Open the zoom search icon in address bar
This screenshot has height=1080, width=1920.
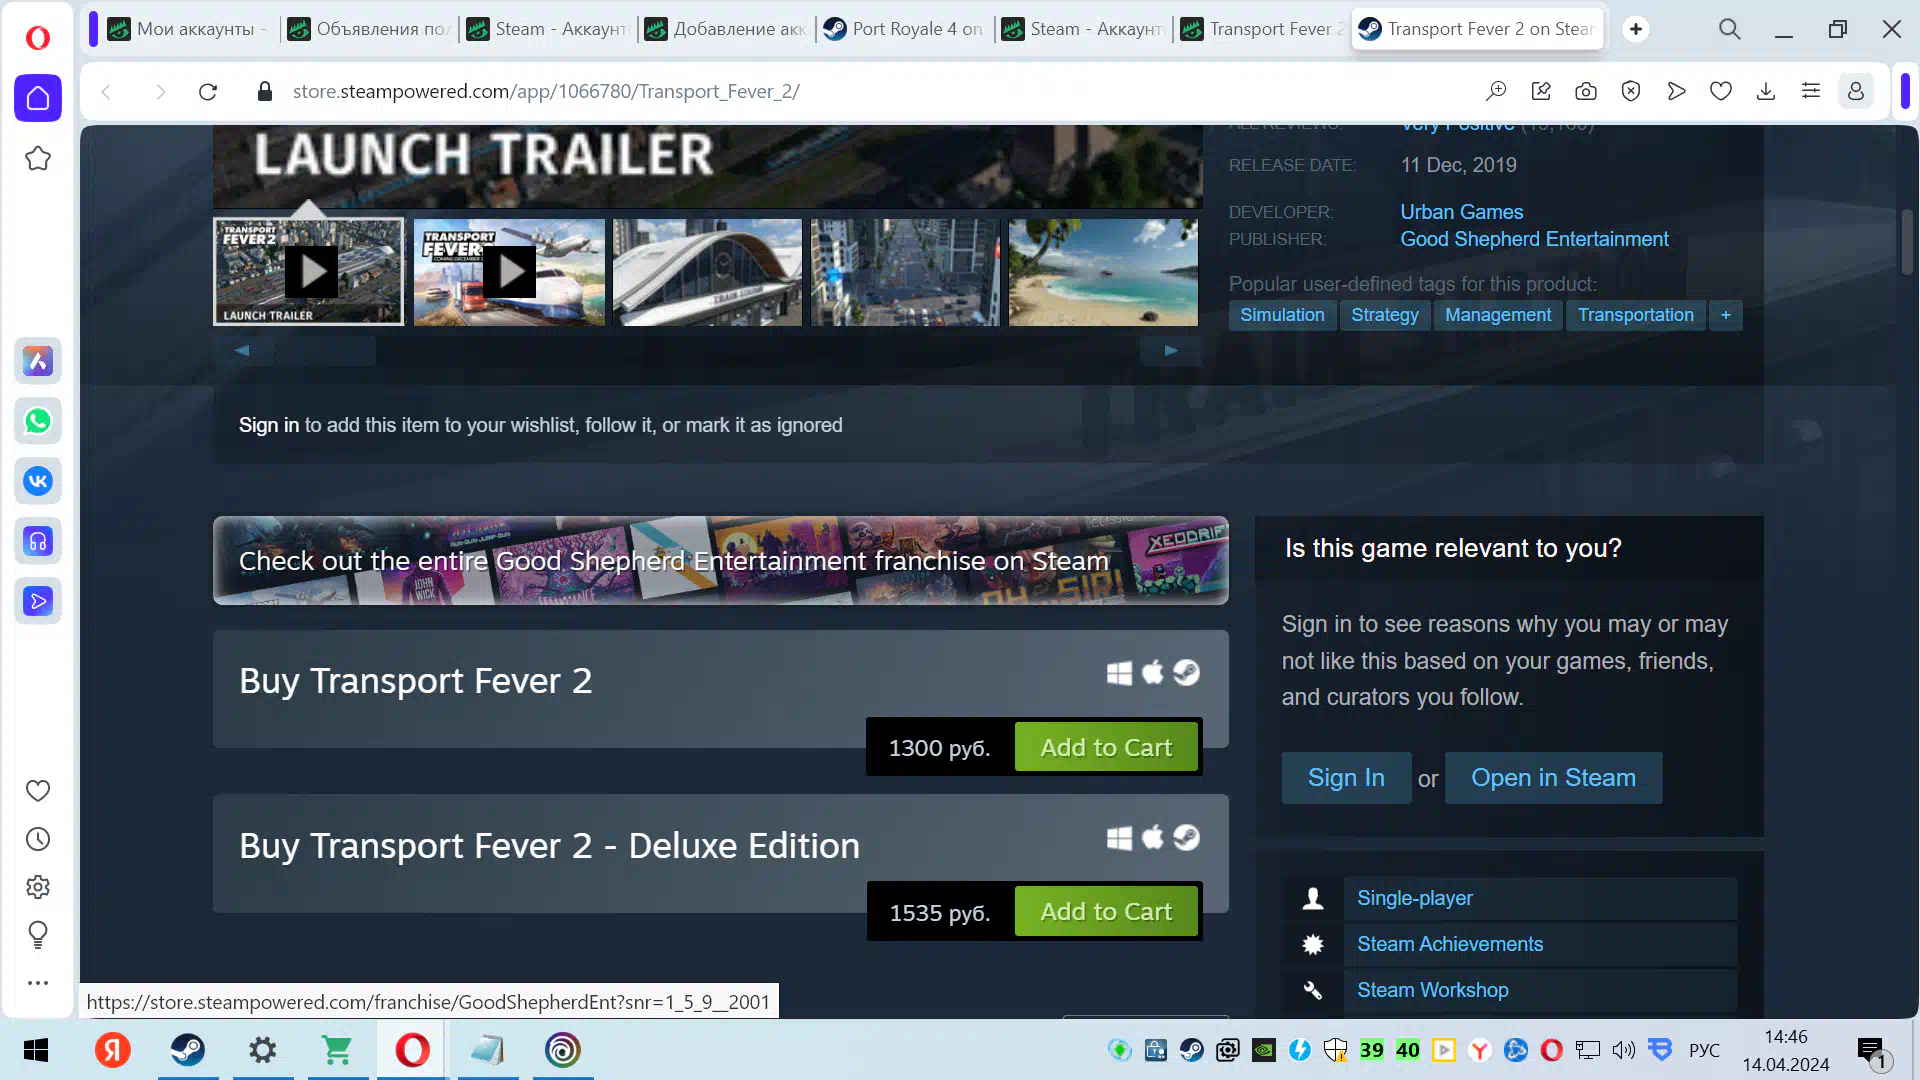(x=1496, y=92)
